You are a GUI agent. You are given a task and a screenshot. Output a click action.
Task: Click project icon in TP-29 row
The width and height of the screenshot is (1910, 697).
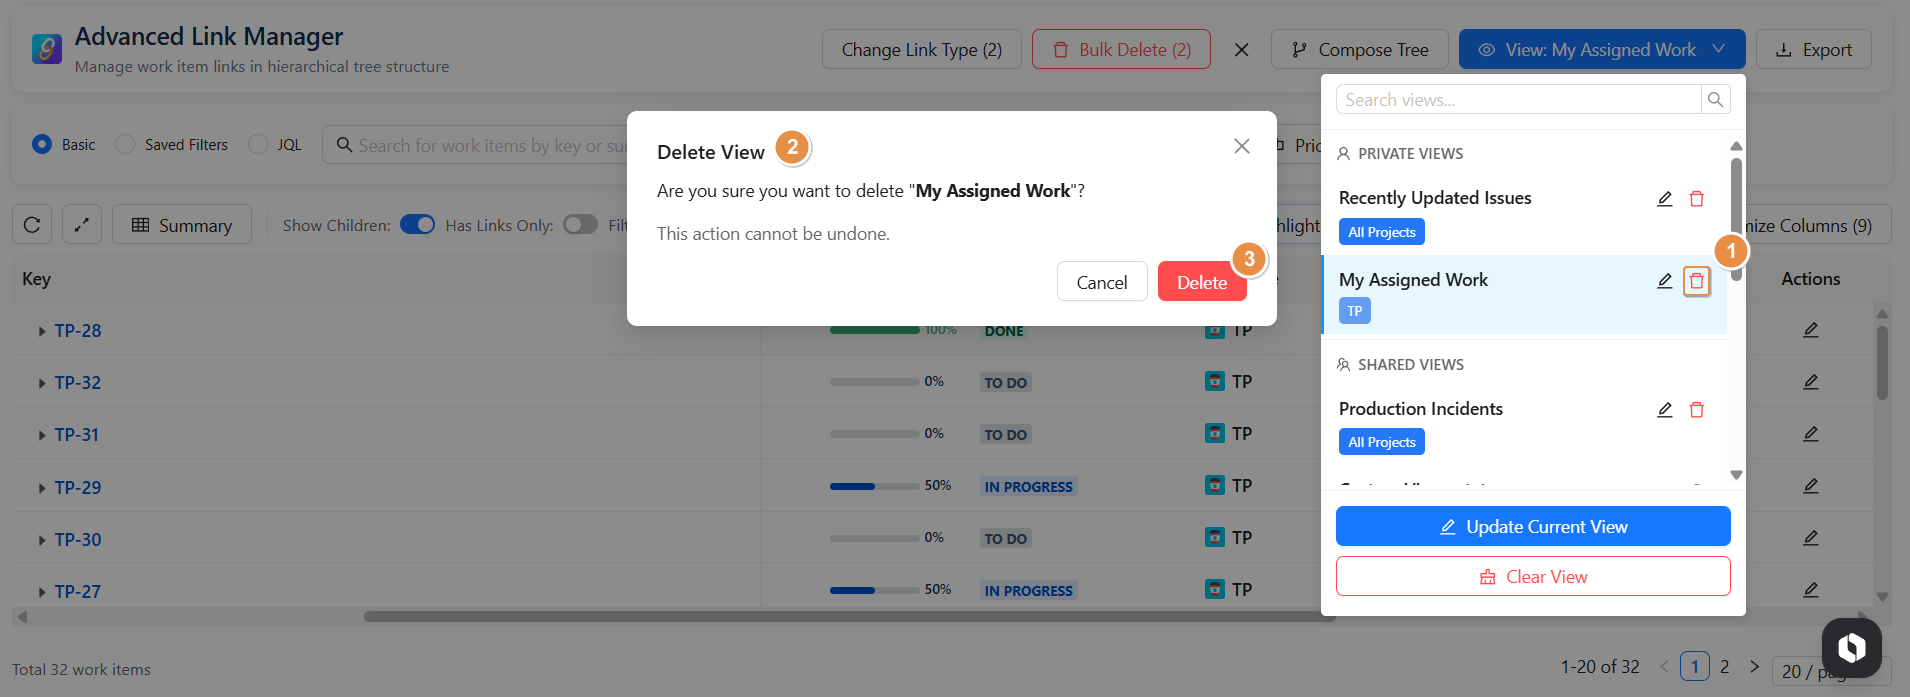pos(1215,485)
